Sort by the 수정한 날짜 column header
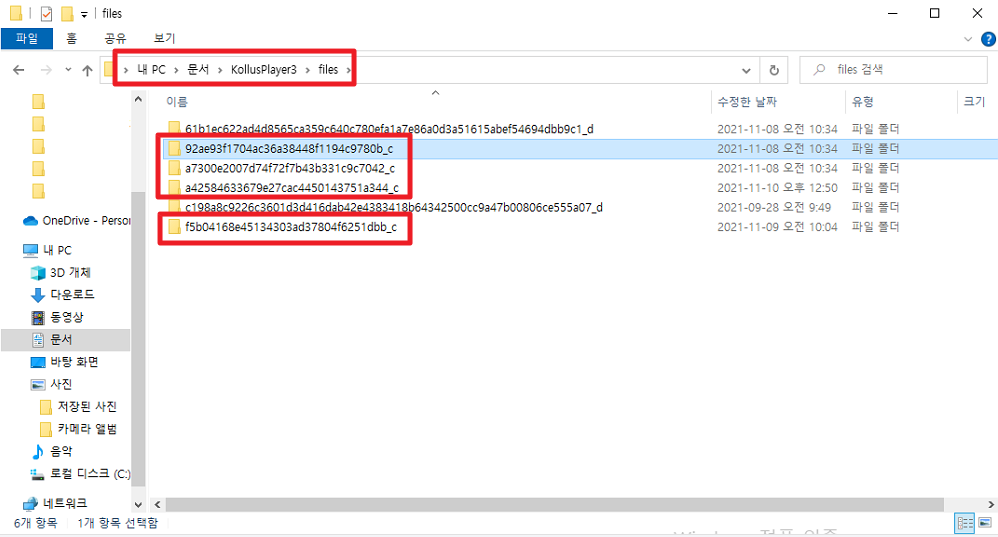Screen dimensions: 998x537 click(746, 102)
